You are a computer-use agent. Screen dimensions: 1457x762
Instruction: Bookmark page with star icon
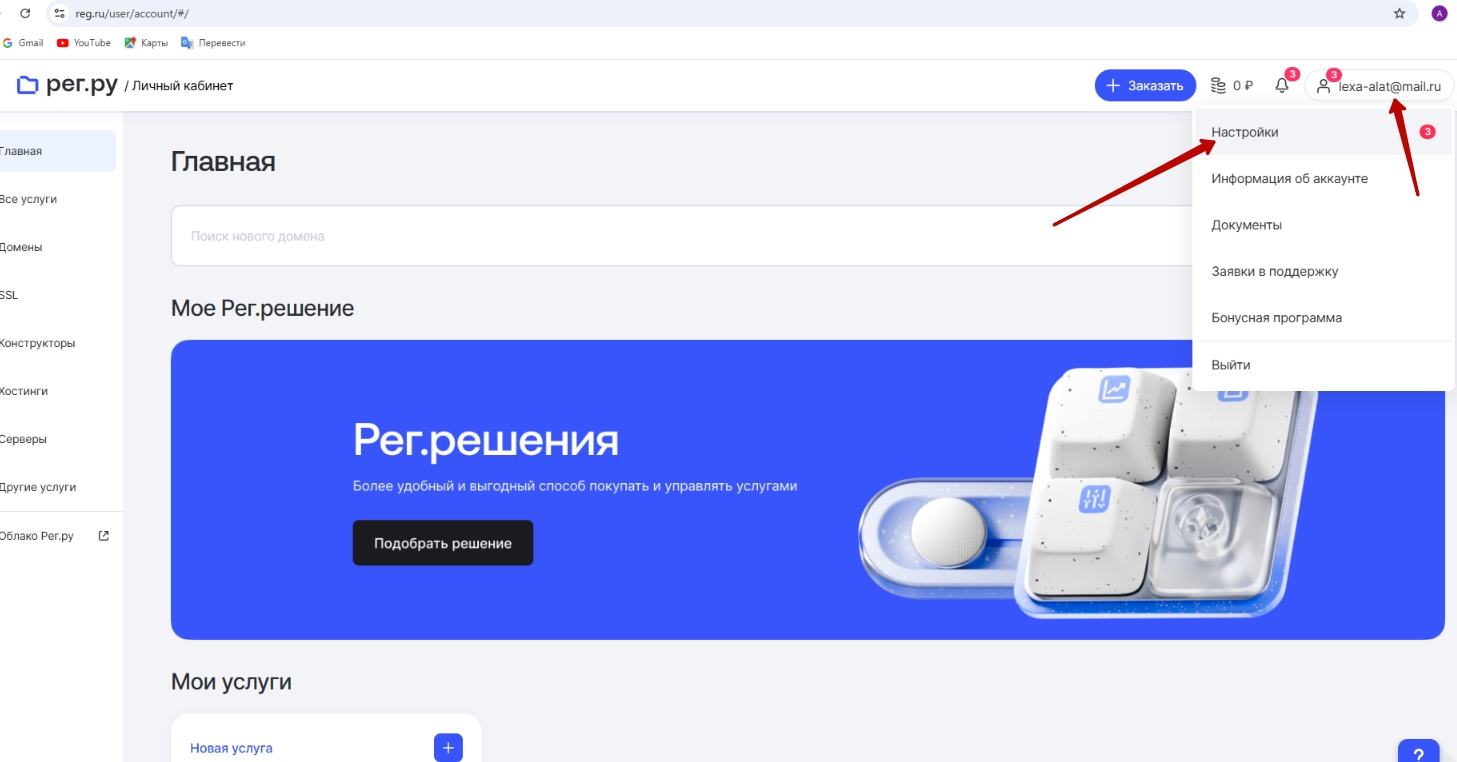point(1399,14)
